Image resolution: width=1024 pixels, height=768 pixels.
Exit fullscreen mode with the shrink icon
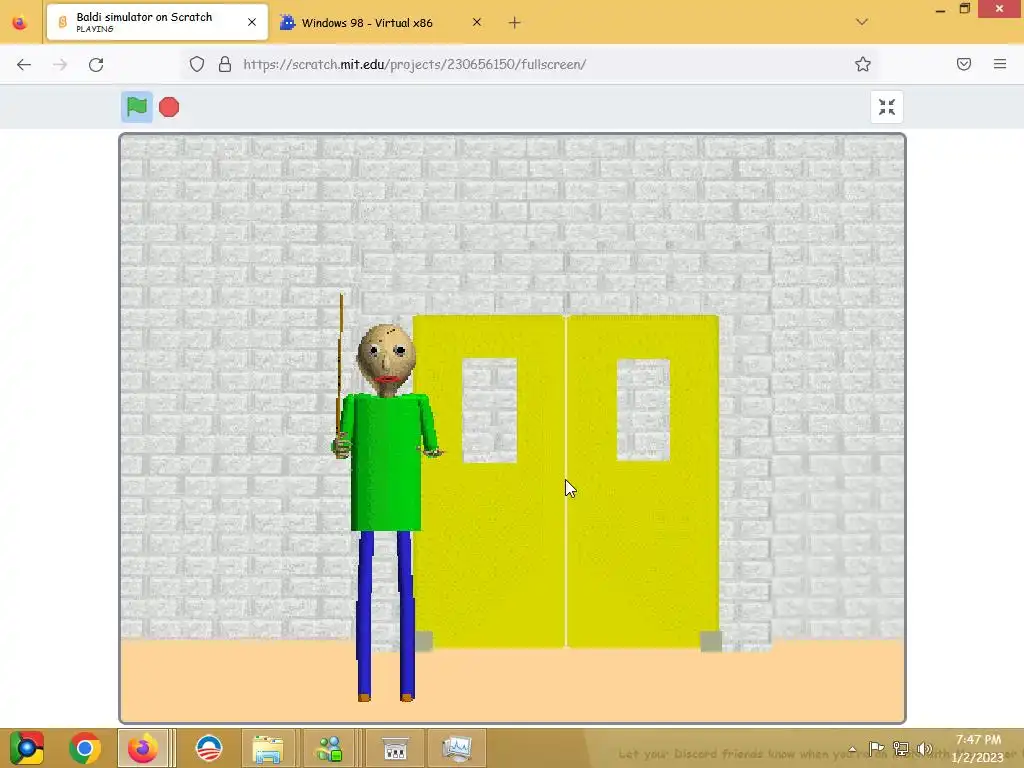point(887,107)
